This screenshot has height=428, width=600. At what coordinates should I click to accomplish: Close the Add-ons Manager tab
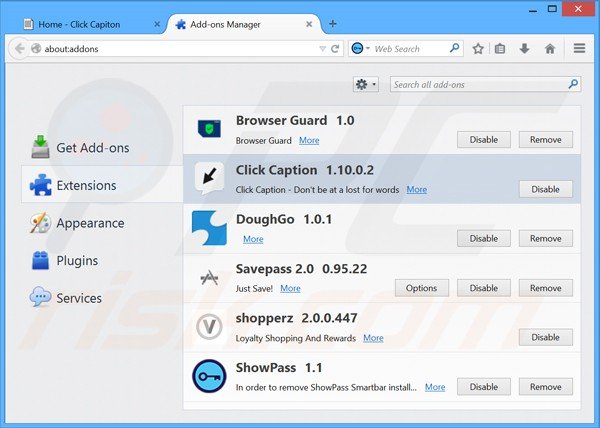coord(309,24)
